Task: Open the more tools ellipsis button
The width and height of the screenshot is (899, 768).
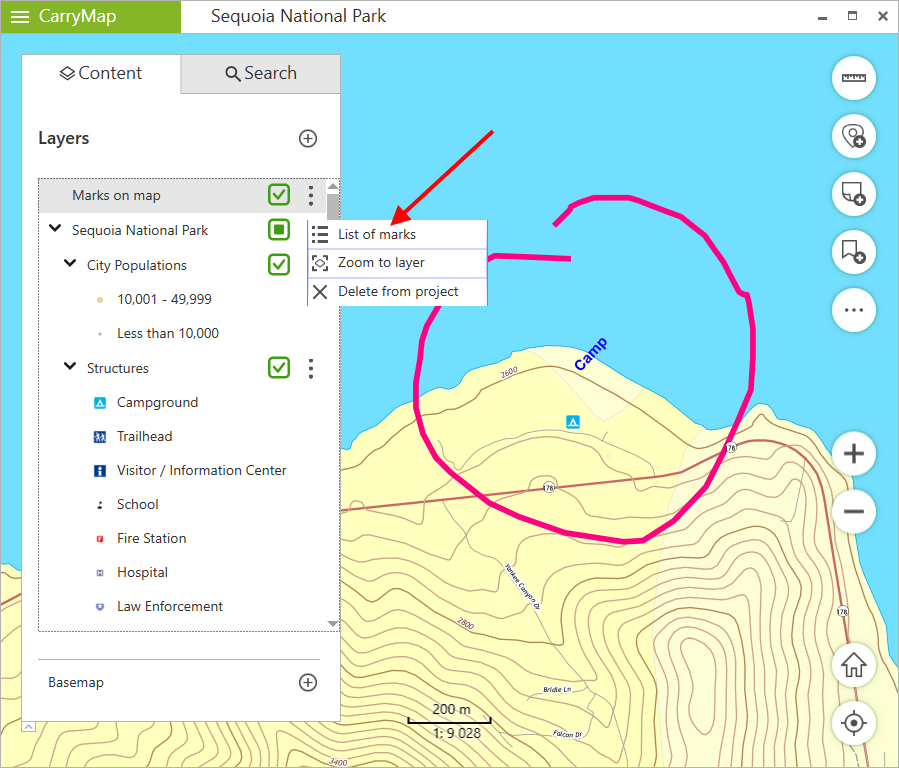Action: pyautogui.click(x=853, y=310)
